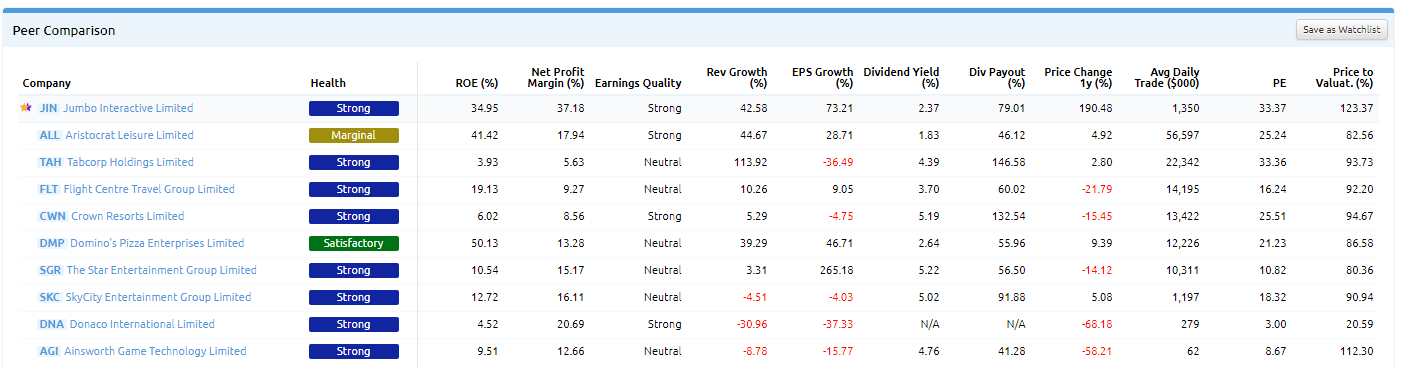Save peers using Save as Watchlist button
The image size is (1401, 369).
click(x=1342, y=30)
